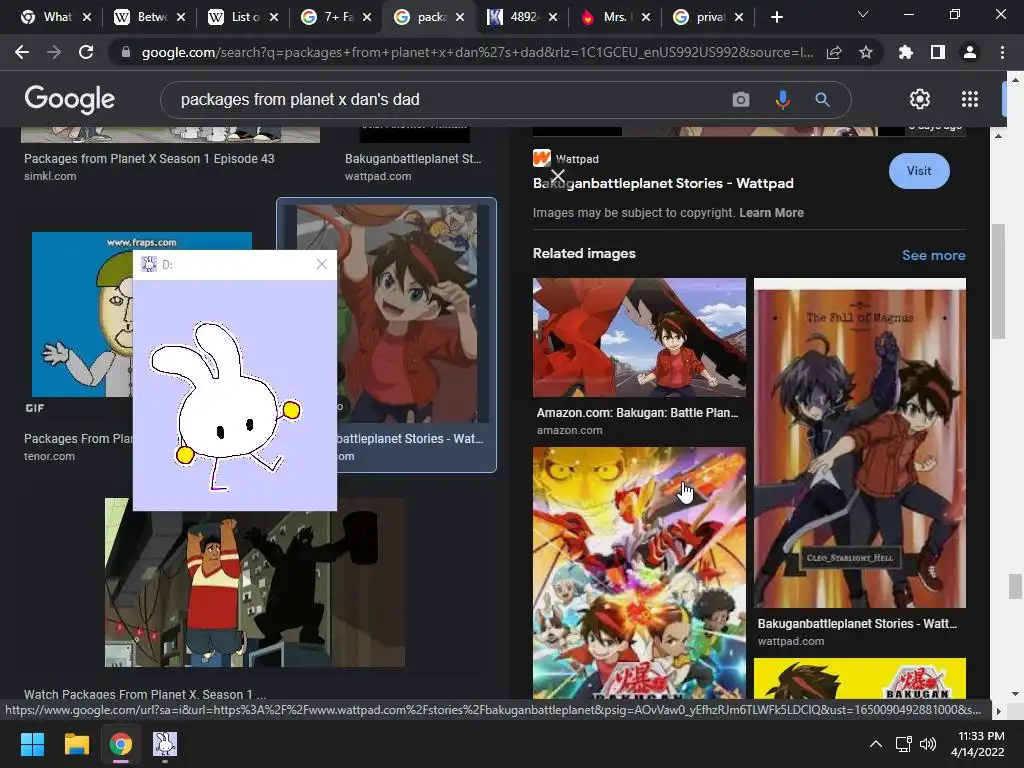This screenshot has height=768, width=1024.
Task: Open The Fall of Magnus related image
Action: coord(859,443)
